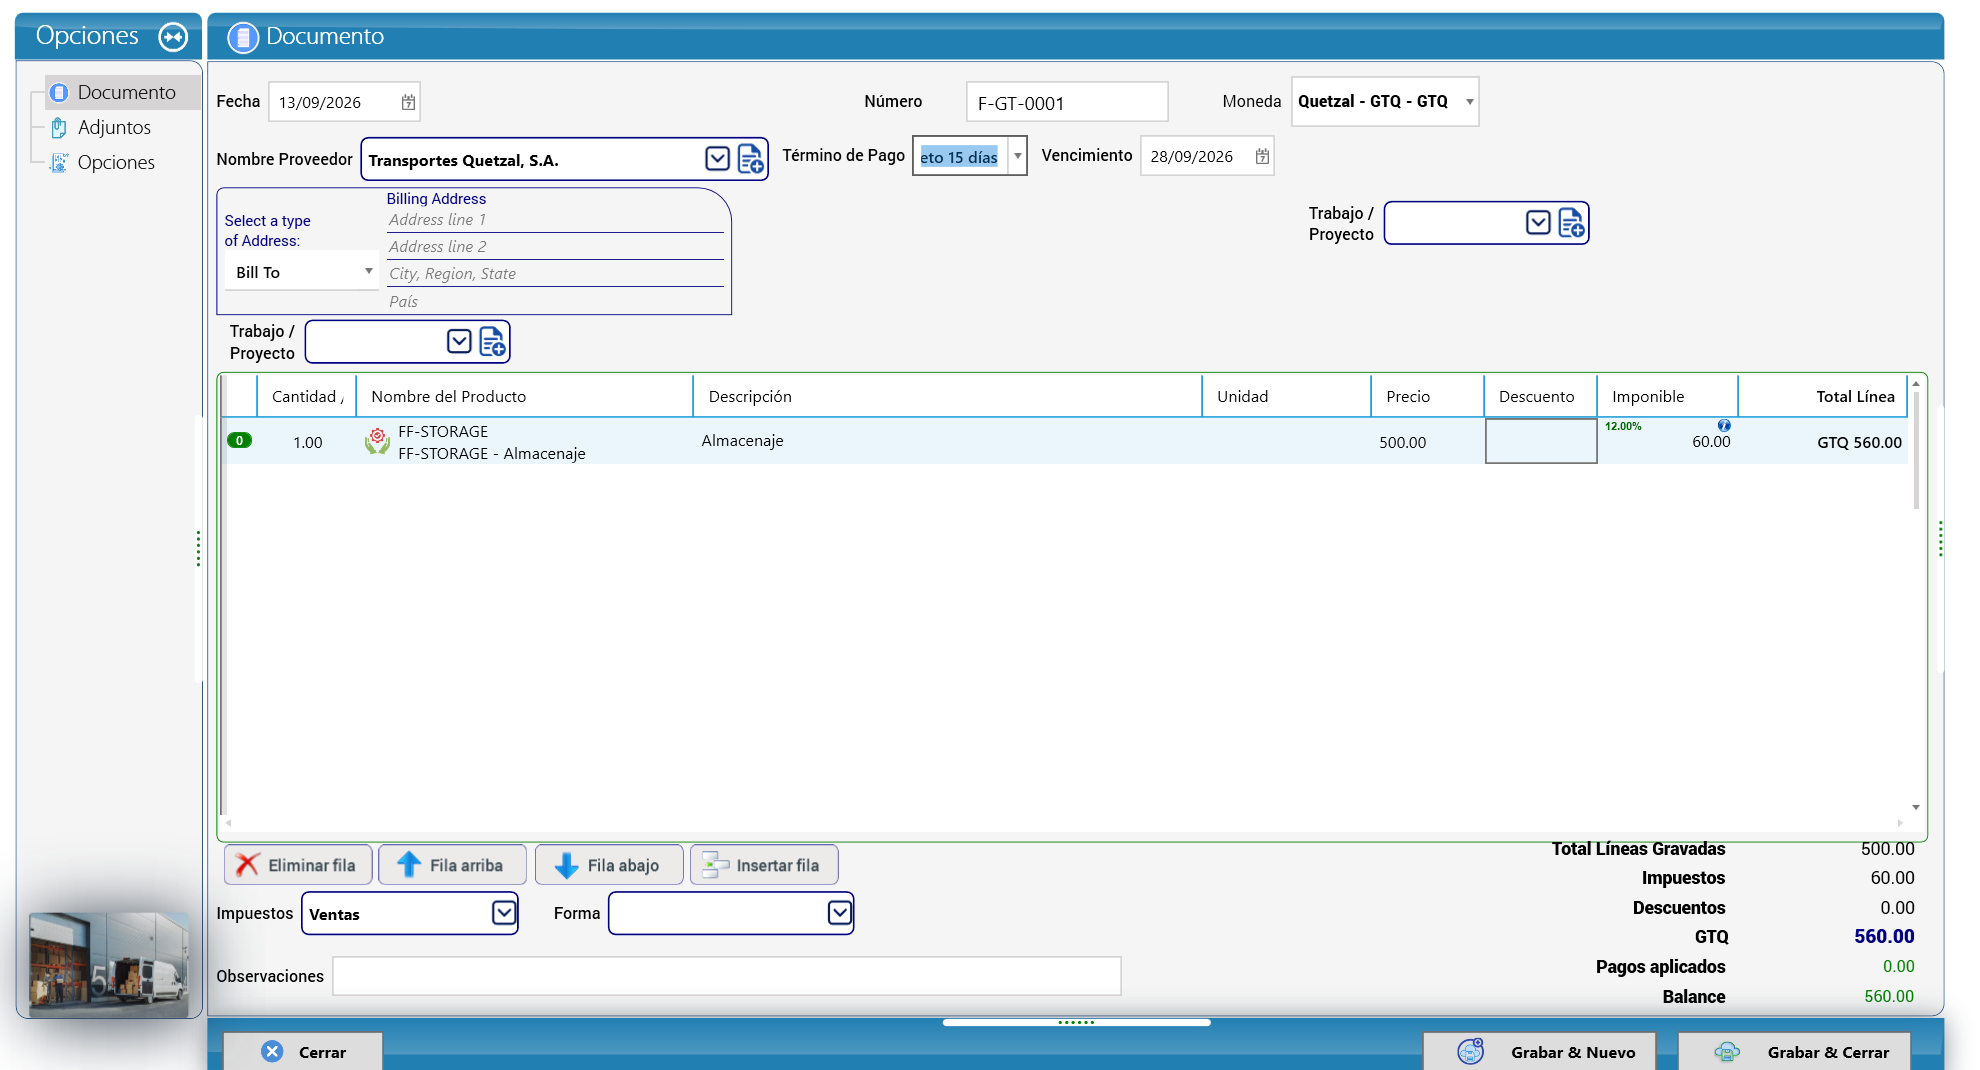Save with Grabar & Cerrar
The image size is (1980, 1070).
coord(1794,1051)
